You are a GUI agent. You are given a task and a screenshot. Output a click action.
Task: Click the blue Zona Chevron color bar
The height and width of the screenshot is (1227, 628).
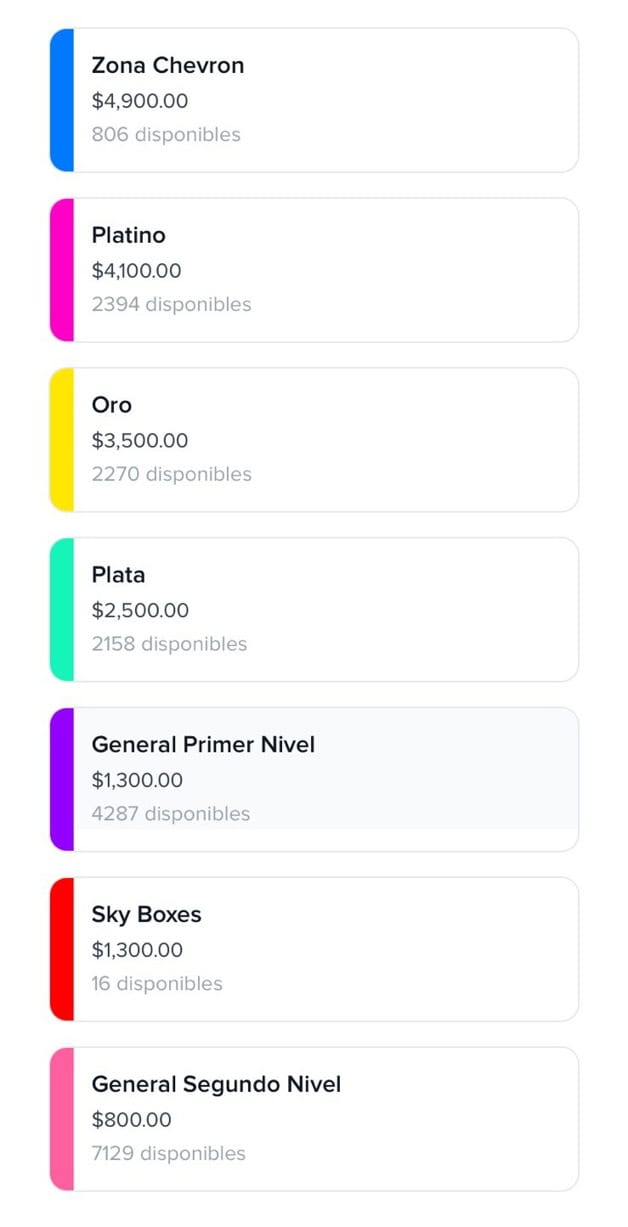[62, 100]
